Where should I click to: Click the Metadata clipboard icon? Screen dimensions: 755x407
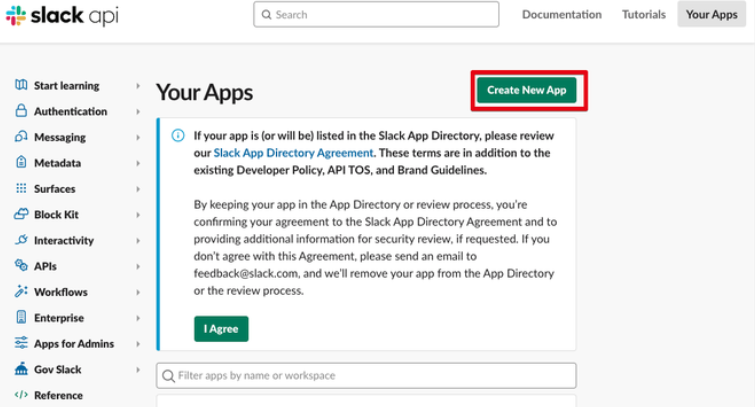(21, 162)
